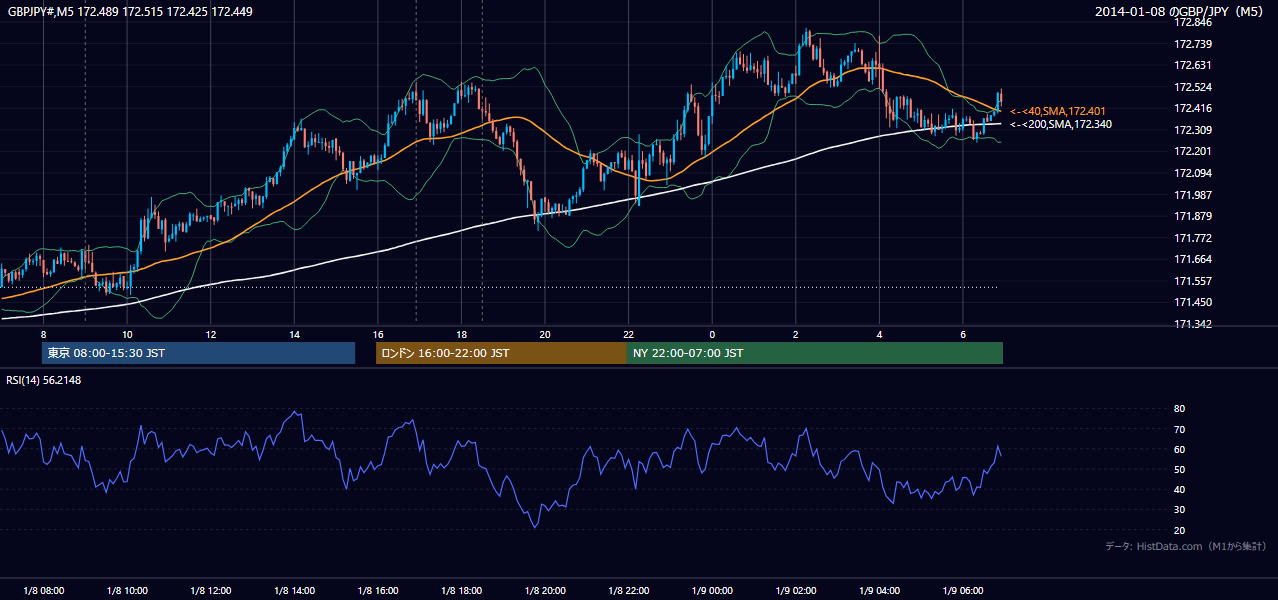This screenshot has width=1278, height=600.
Task: Select the Tokyo 08:00-15:30 JST session bar
Action: (x=198, y=353)
